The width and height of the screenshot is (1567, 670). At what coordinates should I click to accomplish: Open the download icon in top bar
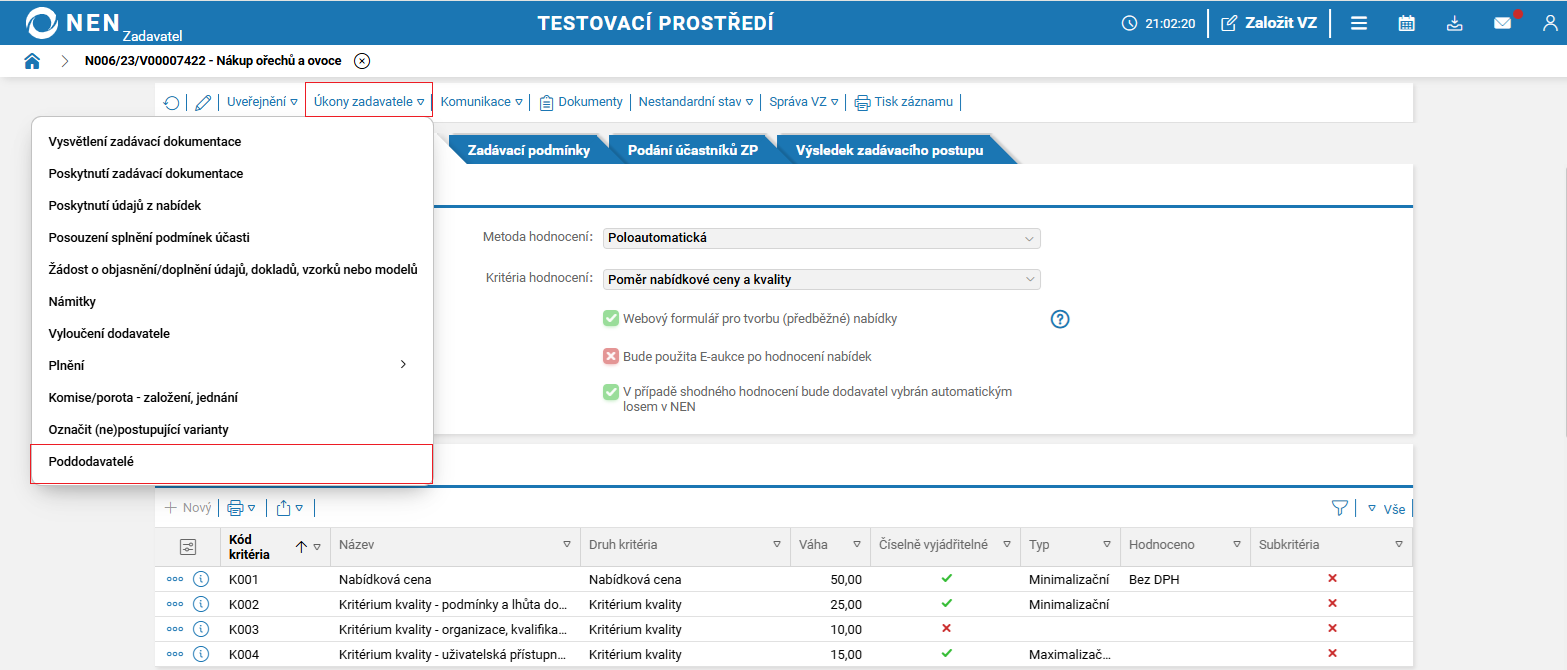point(1455,23)
